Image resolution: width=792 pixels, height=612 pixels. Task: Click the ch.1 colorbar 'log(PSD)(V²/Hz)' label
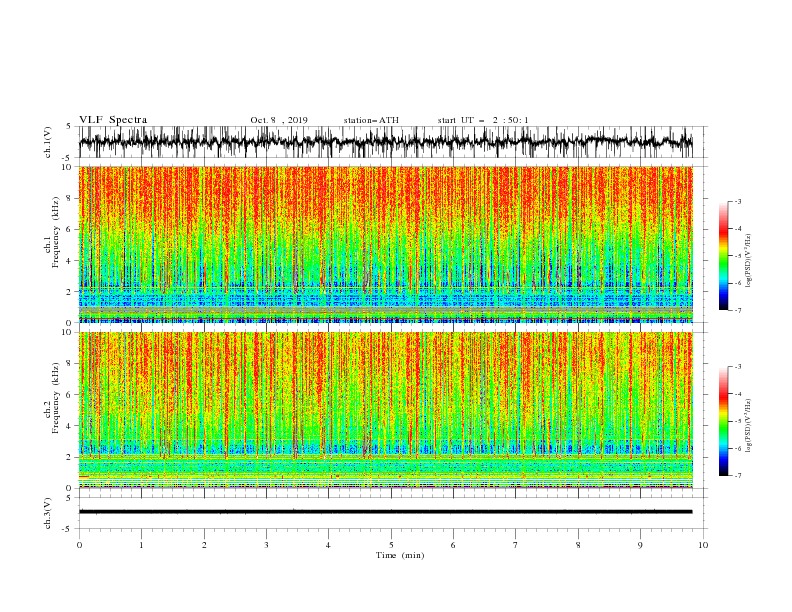pos(748,261)
